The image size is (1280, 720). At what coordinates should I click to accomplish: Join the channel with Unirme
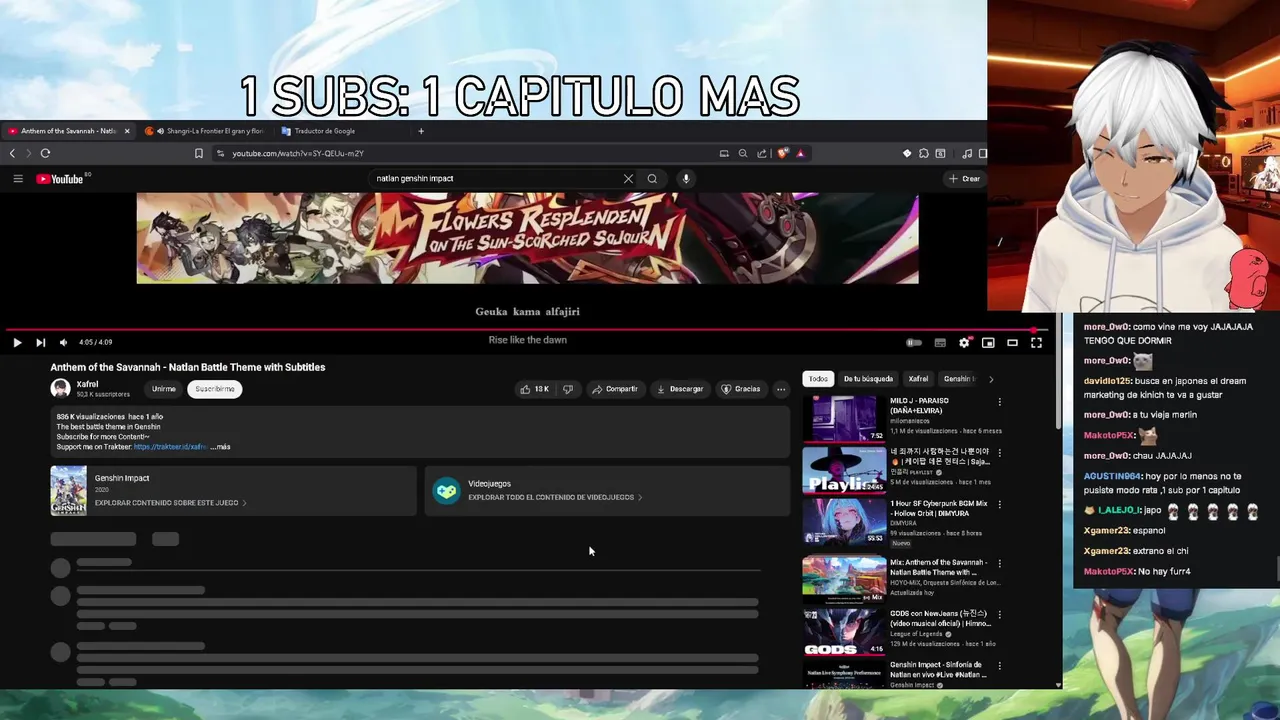pos(164,389)
